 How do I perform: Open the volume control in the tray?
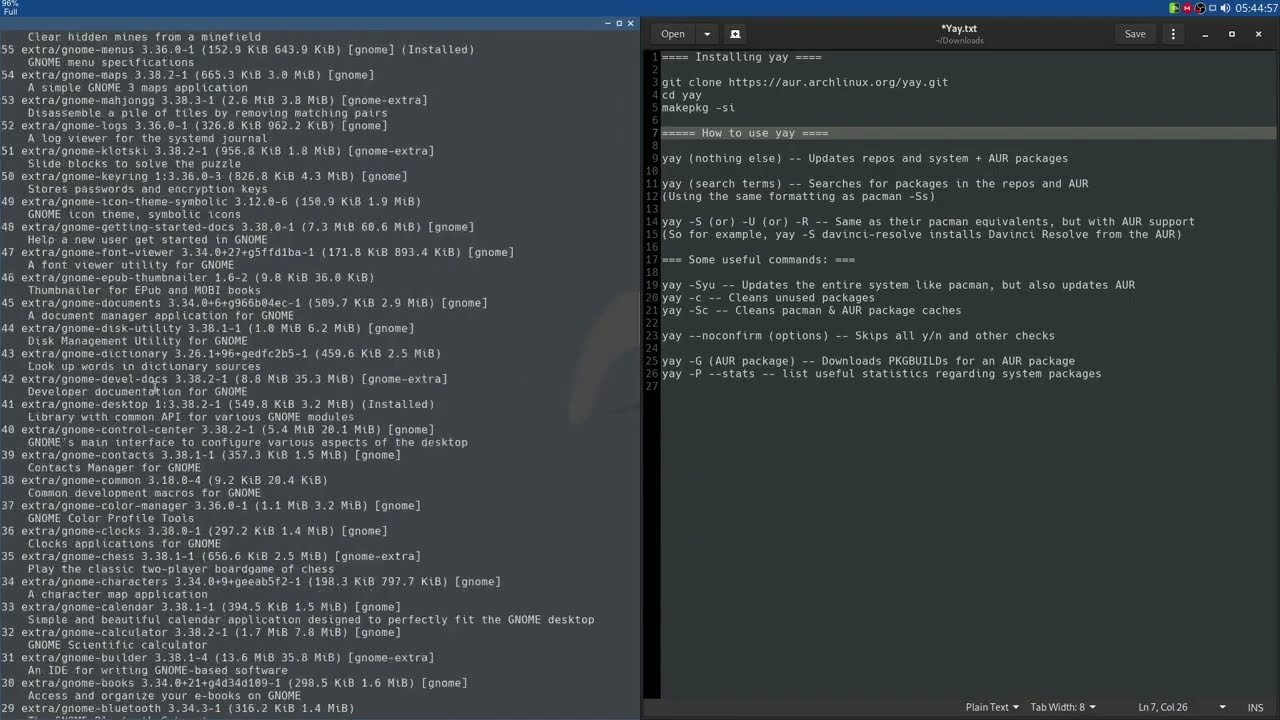1225,8
